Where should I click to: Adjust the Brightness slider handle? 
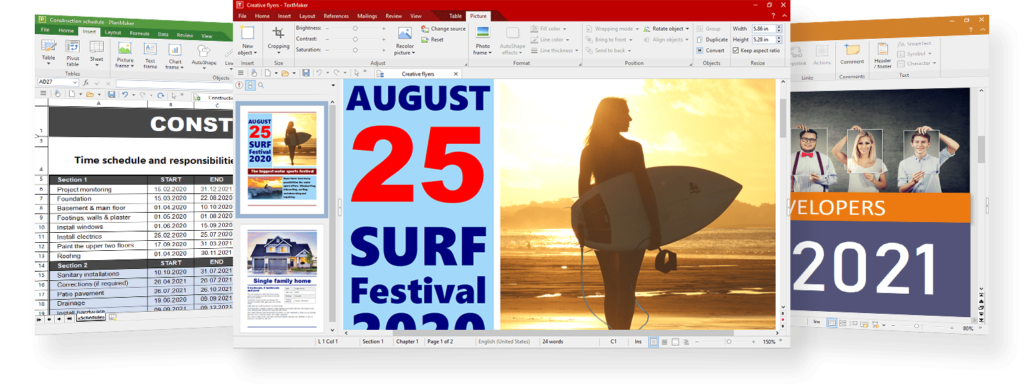click(355, 29)
